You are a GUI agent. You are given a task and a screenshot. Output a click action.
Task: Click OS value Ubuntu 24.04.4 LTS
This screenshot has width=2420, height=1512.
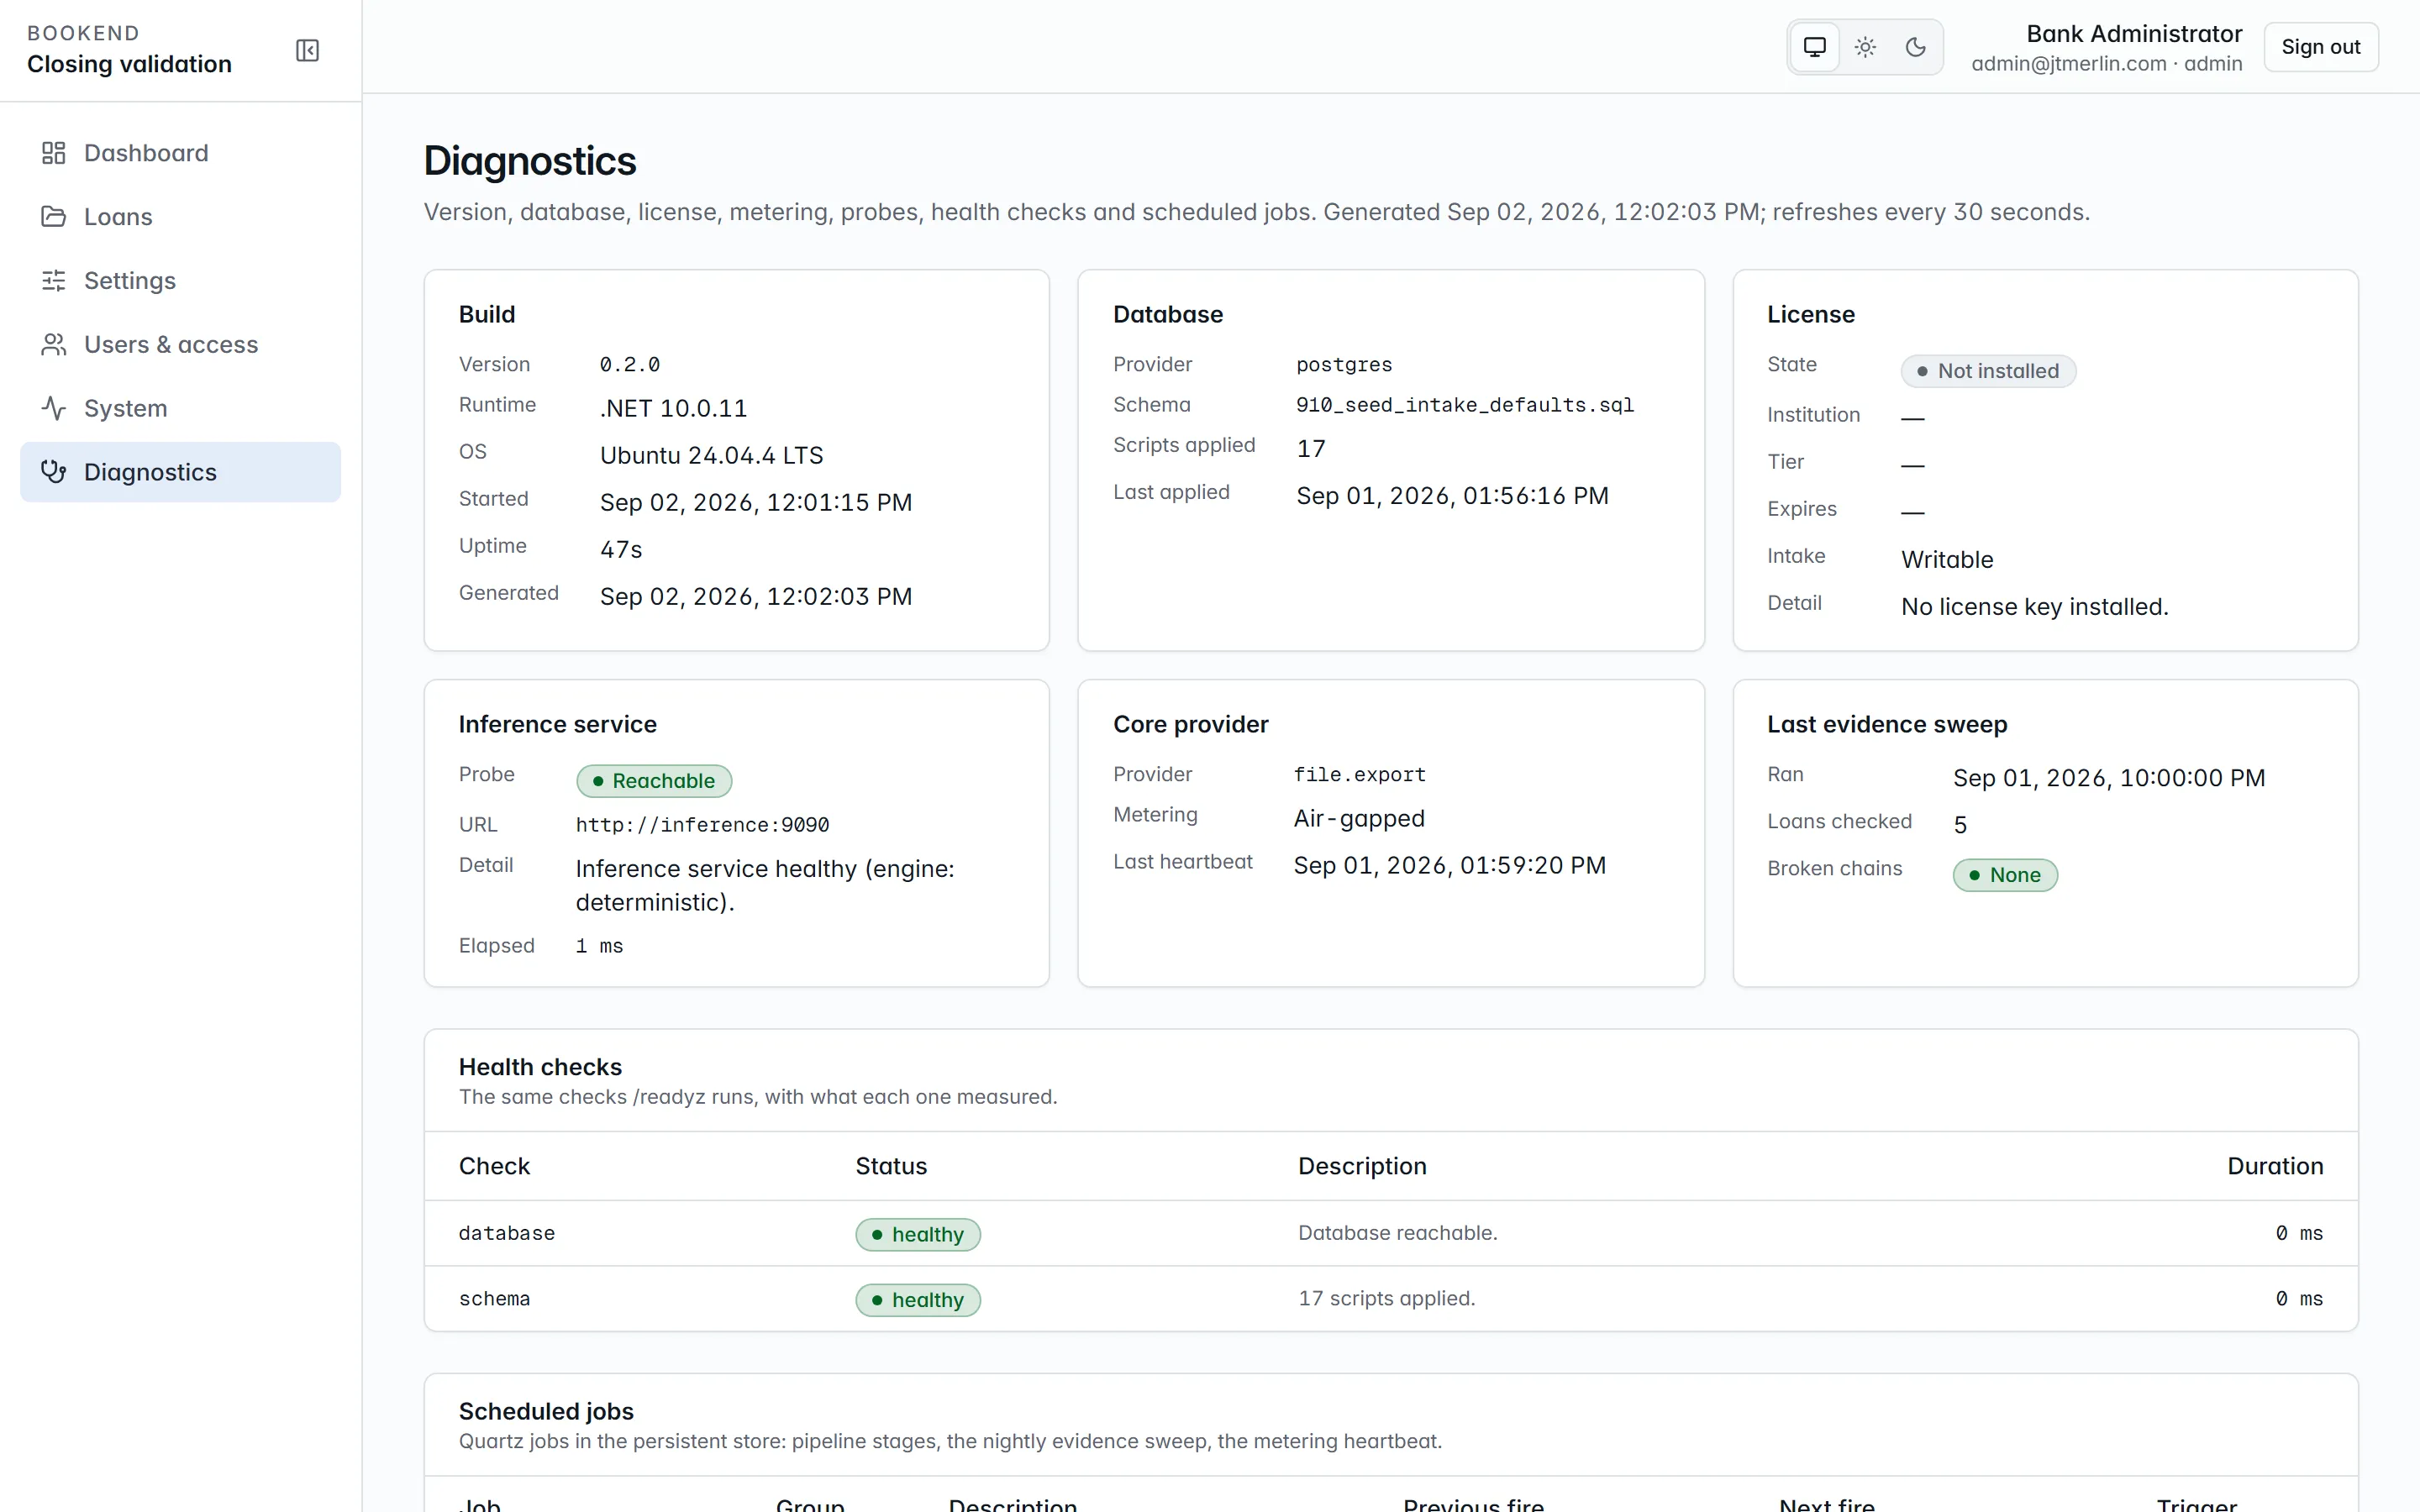pos(711,456)
